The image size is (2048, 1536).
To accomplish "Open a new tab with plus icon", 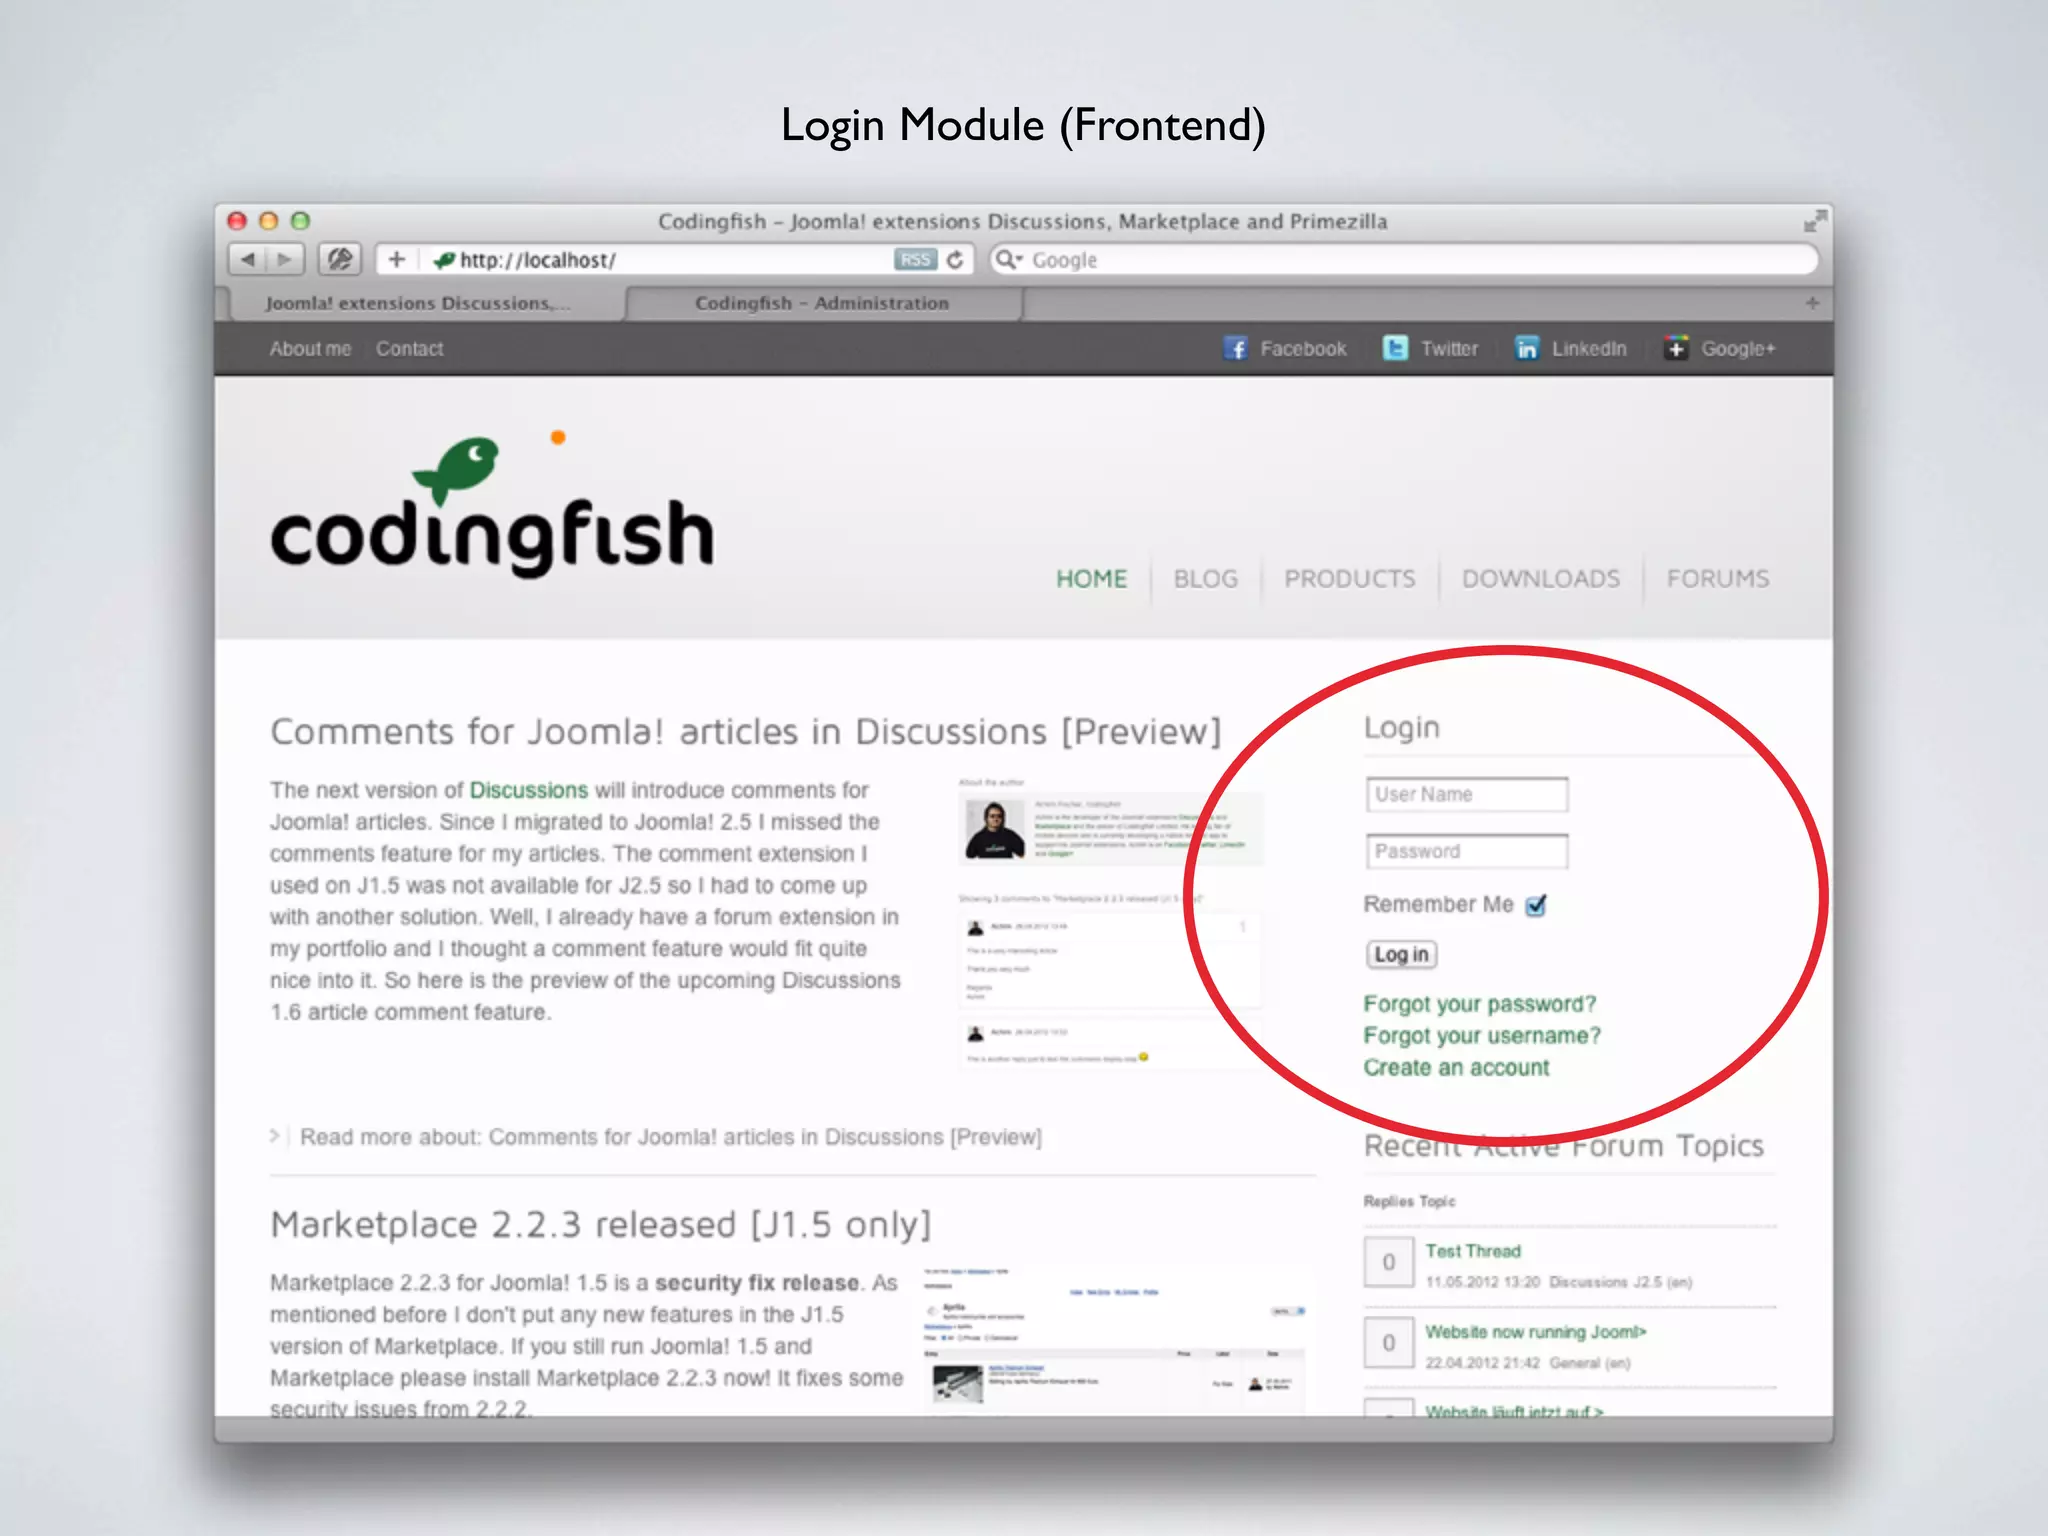I will coord(1812,303).
